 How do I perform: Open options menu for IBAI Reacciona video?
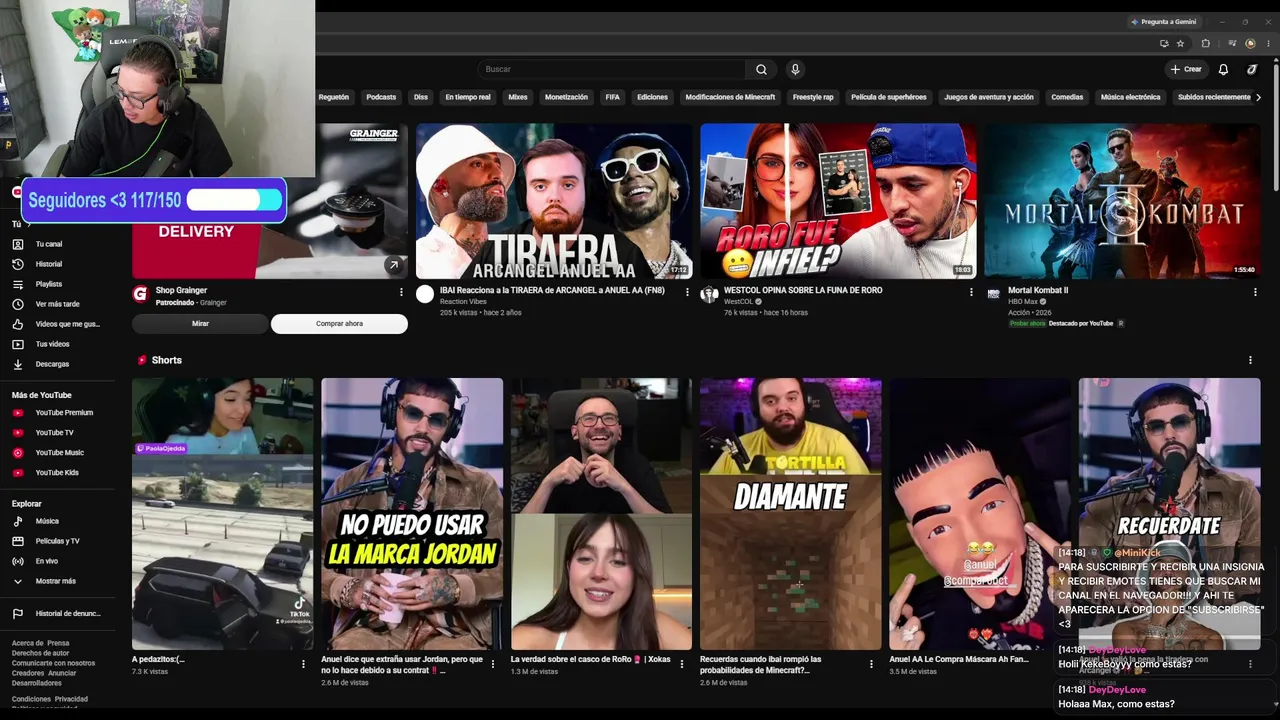(686, 292)
